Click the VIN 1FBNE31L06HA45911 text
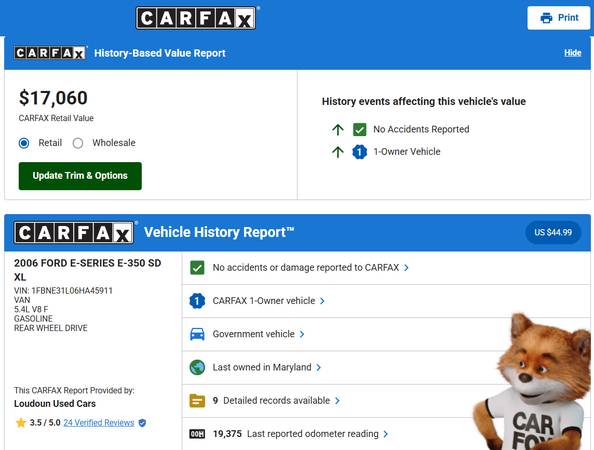Image resolution: width=594 pixels, height=450 pixels. coord(63,291)
